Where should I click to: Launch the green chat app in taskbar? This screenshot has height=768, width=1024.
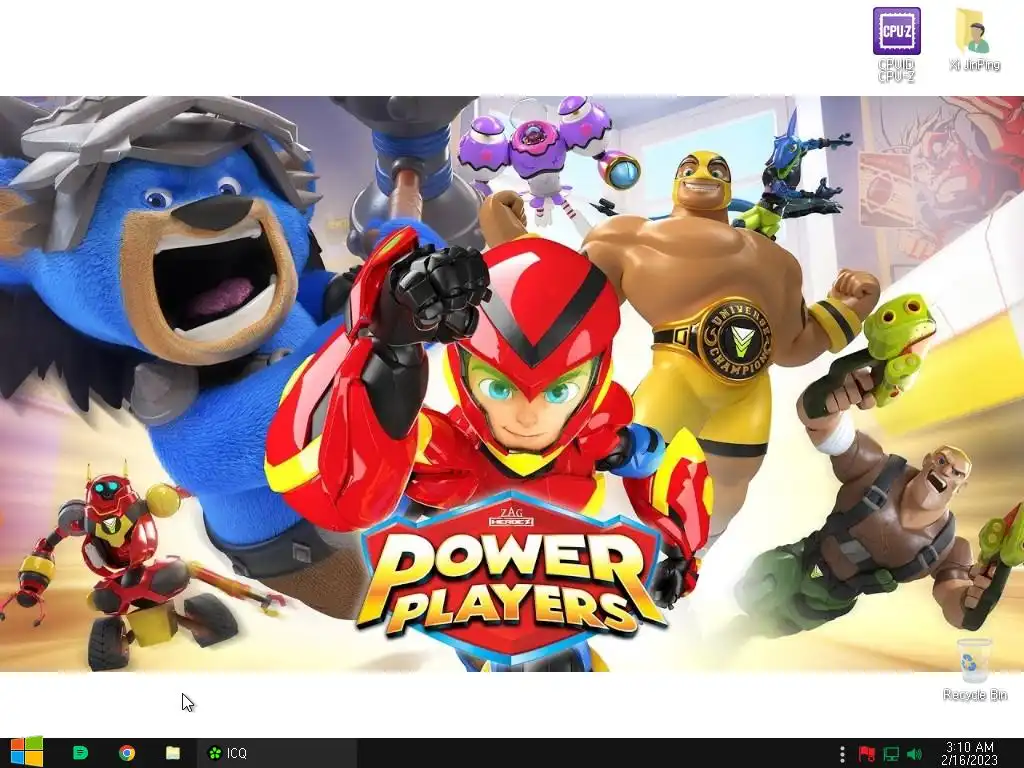tap(80, 753)
